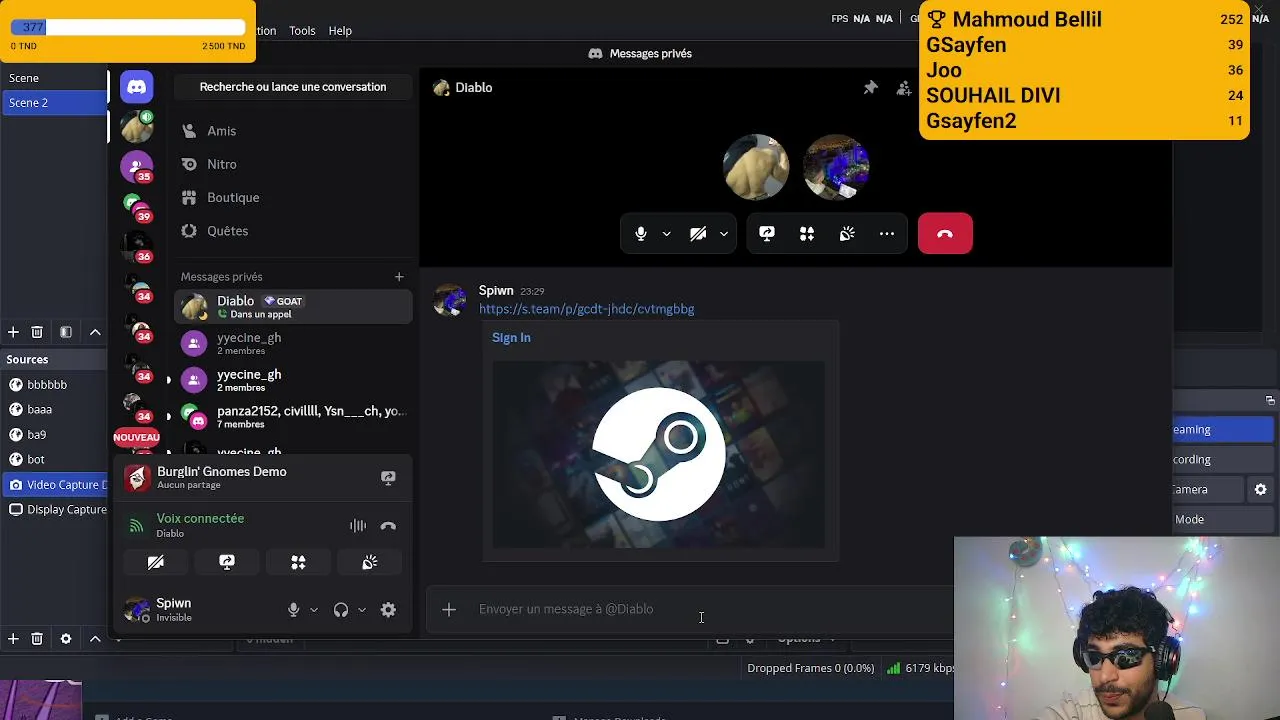Expand output device chevron beside the headphones
The image size is (1280, 720).
pyautogui.click(x=362, y=610)
